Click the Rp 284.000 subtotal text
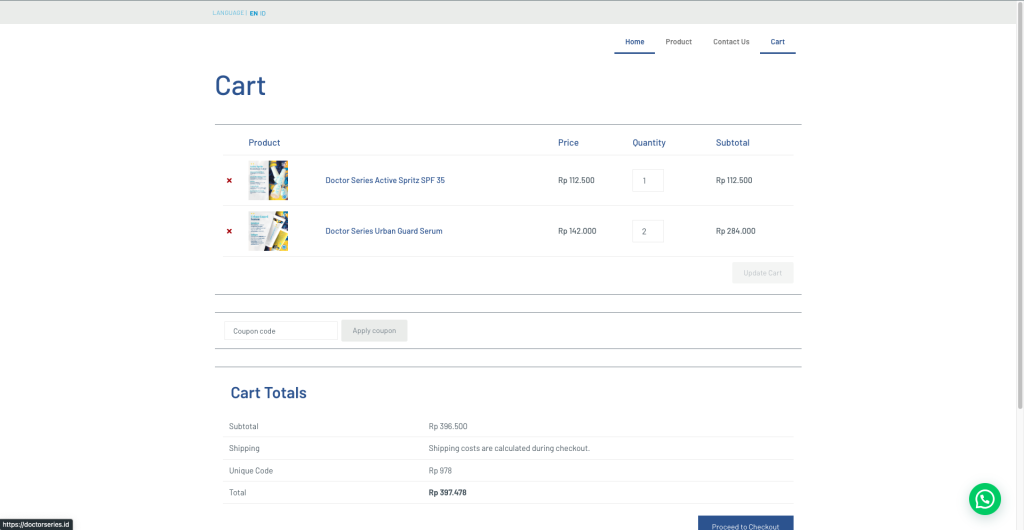Viewport: 1024px width, 530px height. pos(735,231)
